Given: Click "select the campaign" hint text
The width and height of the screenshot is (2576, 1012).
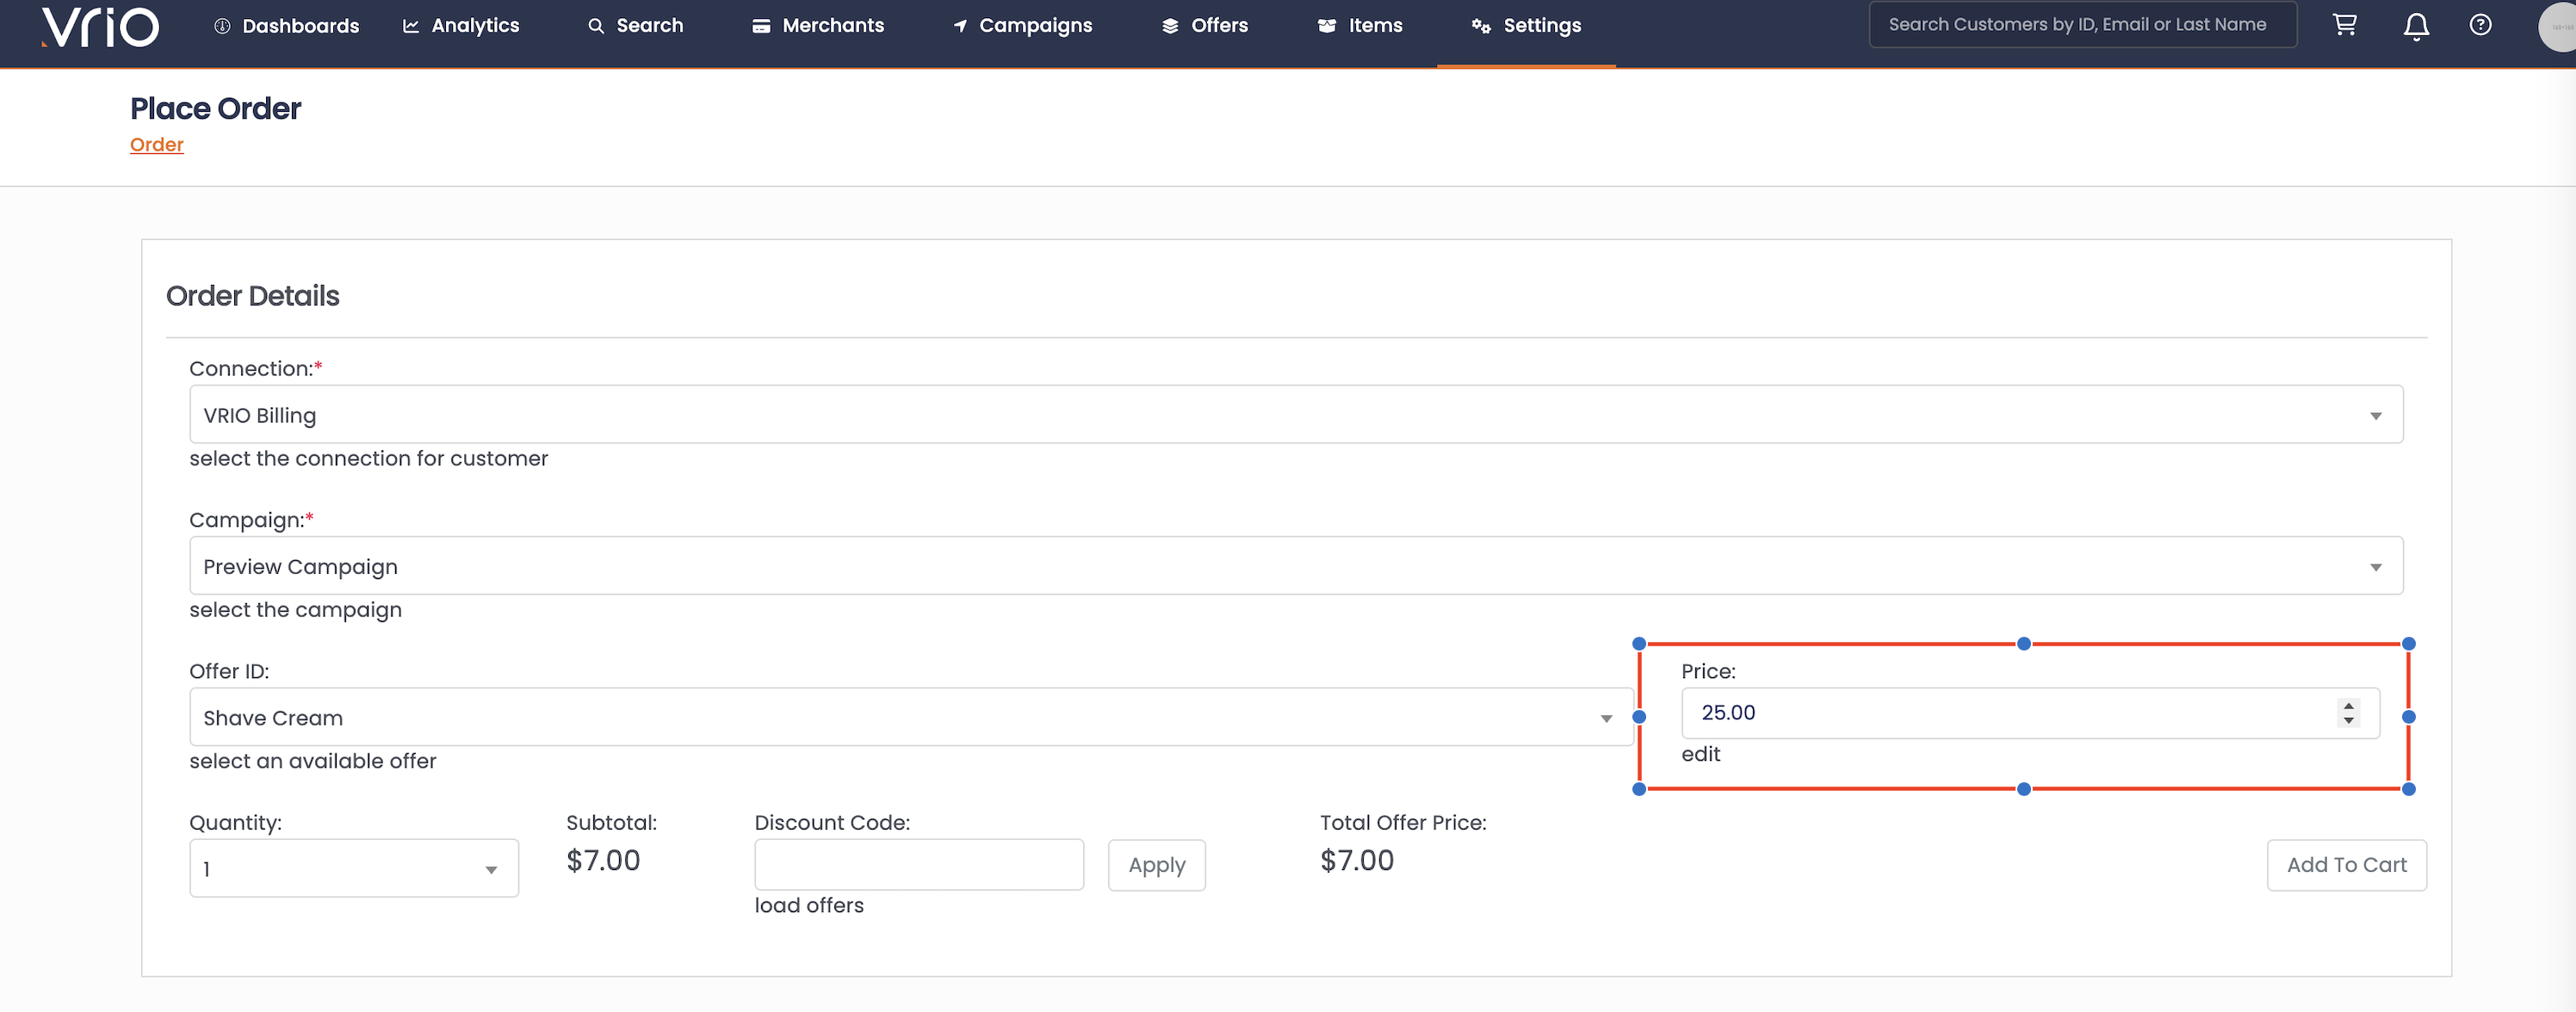Looking at the screenshot, I should point(296,610).
